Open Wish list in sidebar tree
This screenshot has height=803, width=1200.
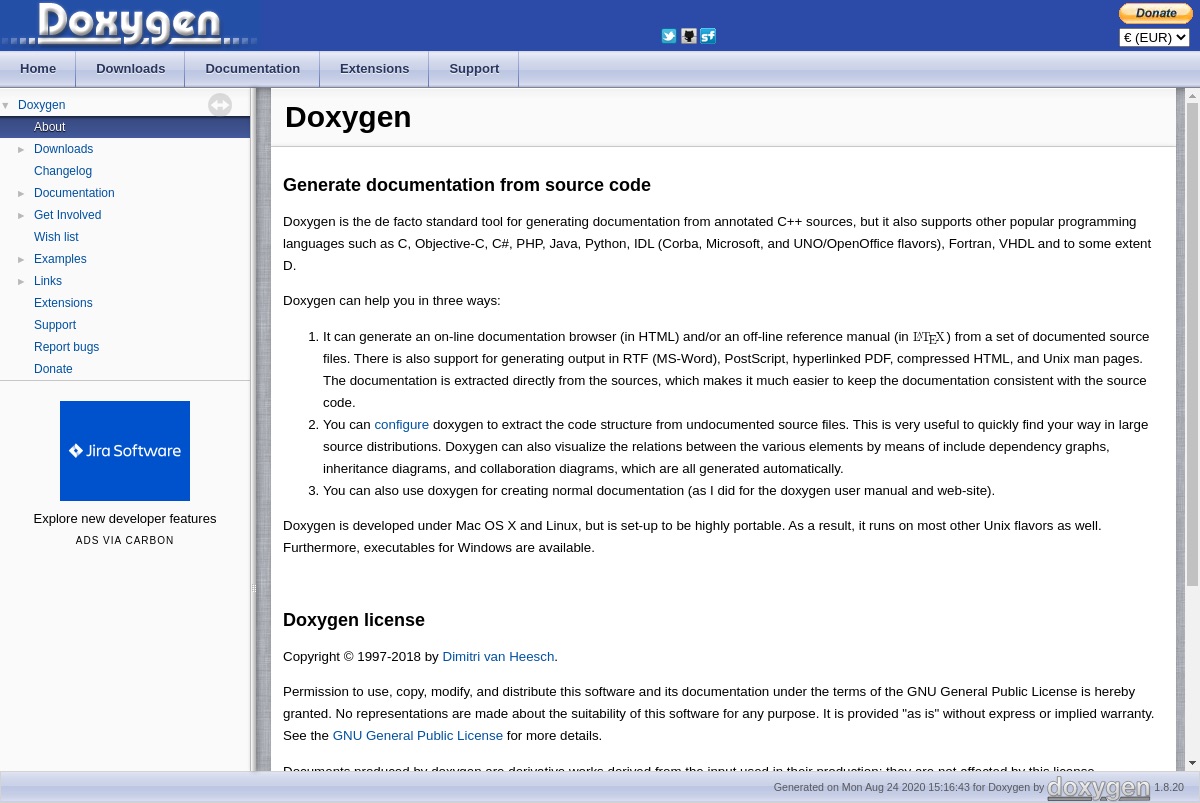click(x=56, y=237)
